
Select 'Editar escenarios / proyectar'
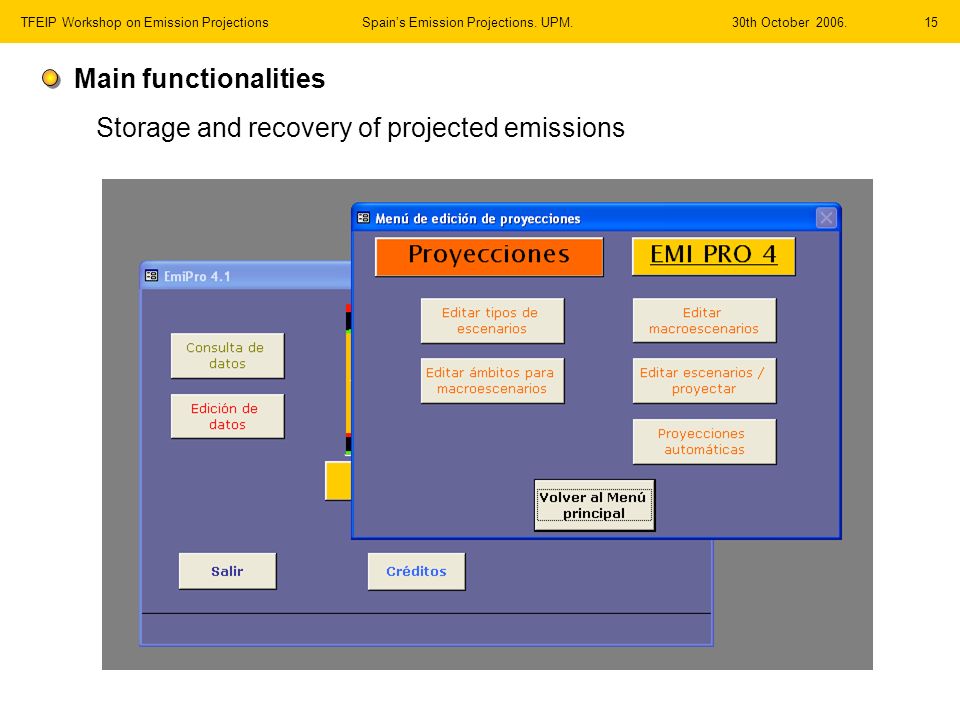click(x=704, y=380)
